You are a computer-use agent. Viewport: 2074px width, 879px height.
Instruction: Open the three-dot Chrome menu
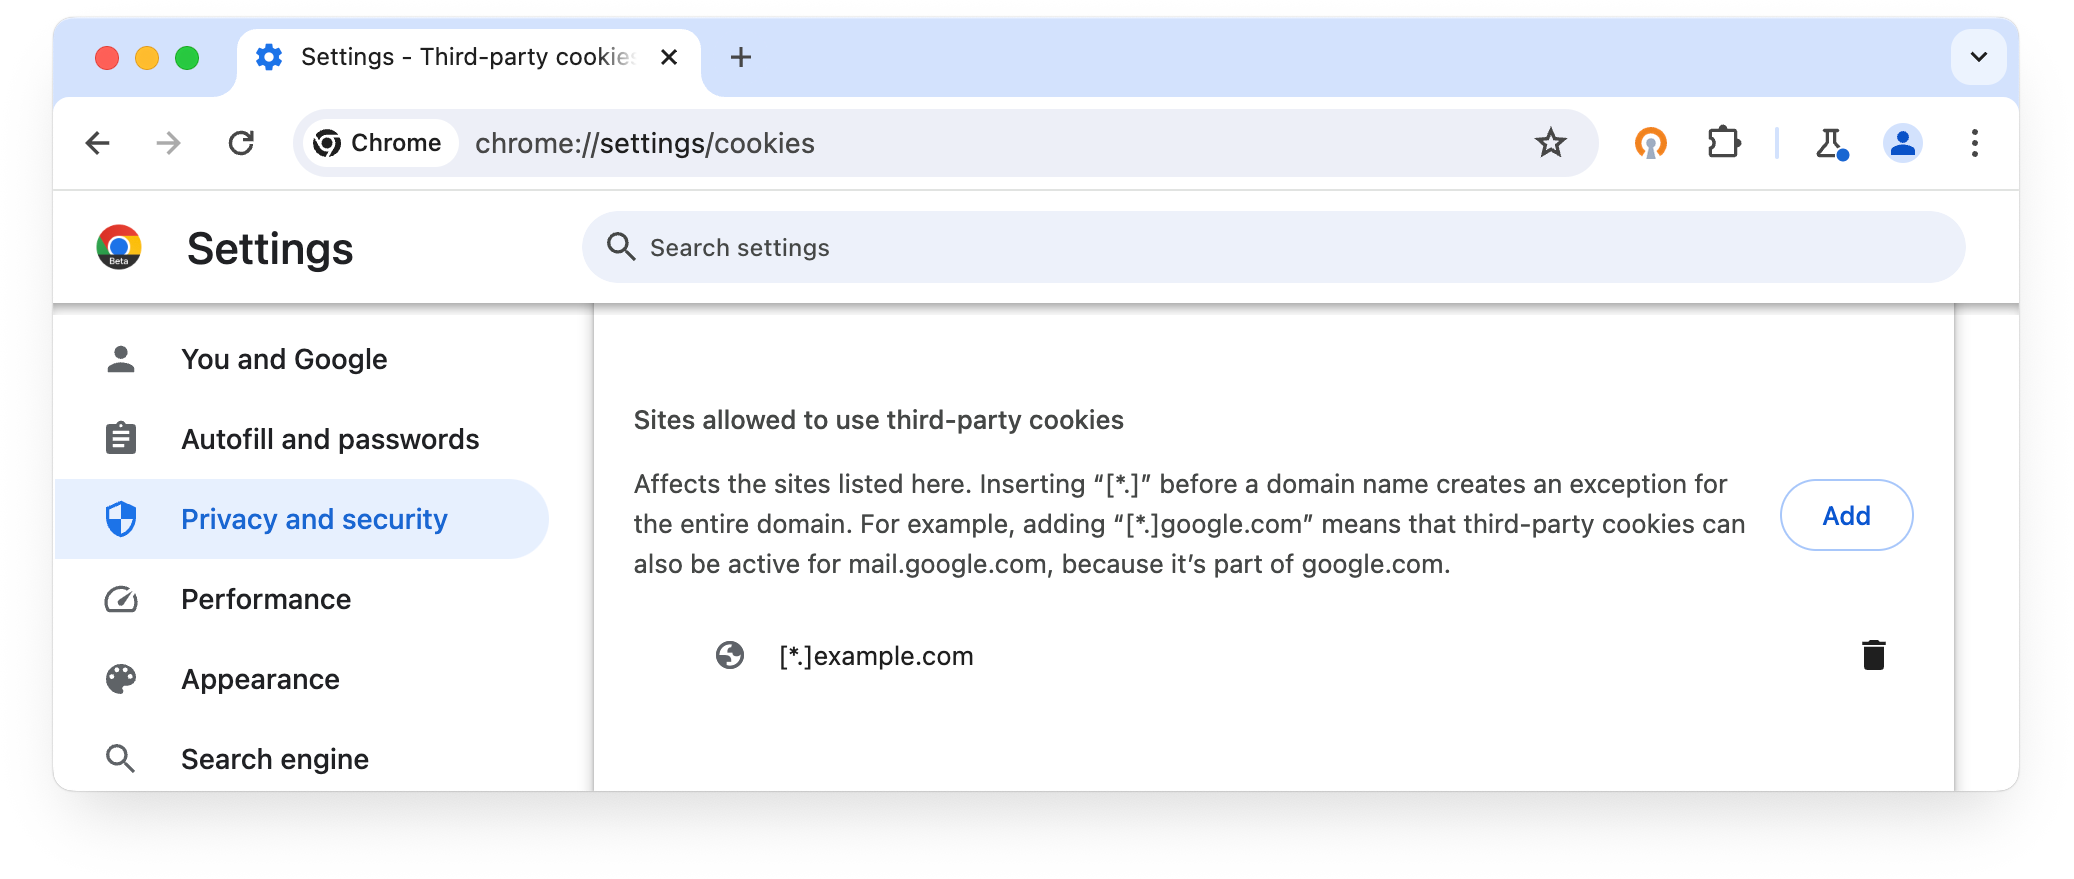pos(1975,143)
